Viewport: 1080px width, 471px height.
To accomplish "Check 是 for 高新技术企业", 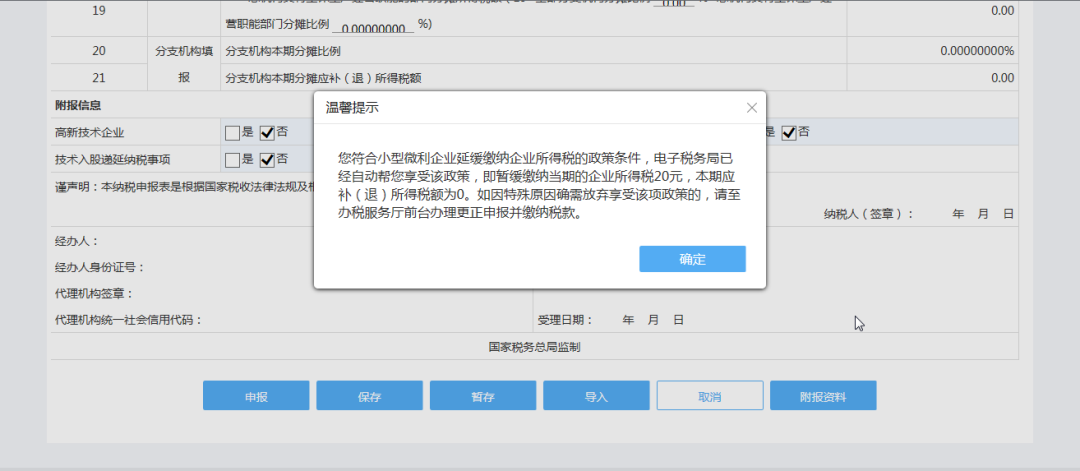I will [x=233, y=132].
